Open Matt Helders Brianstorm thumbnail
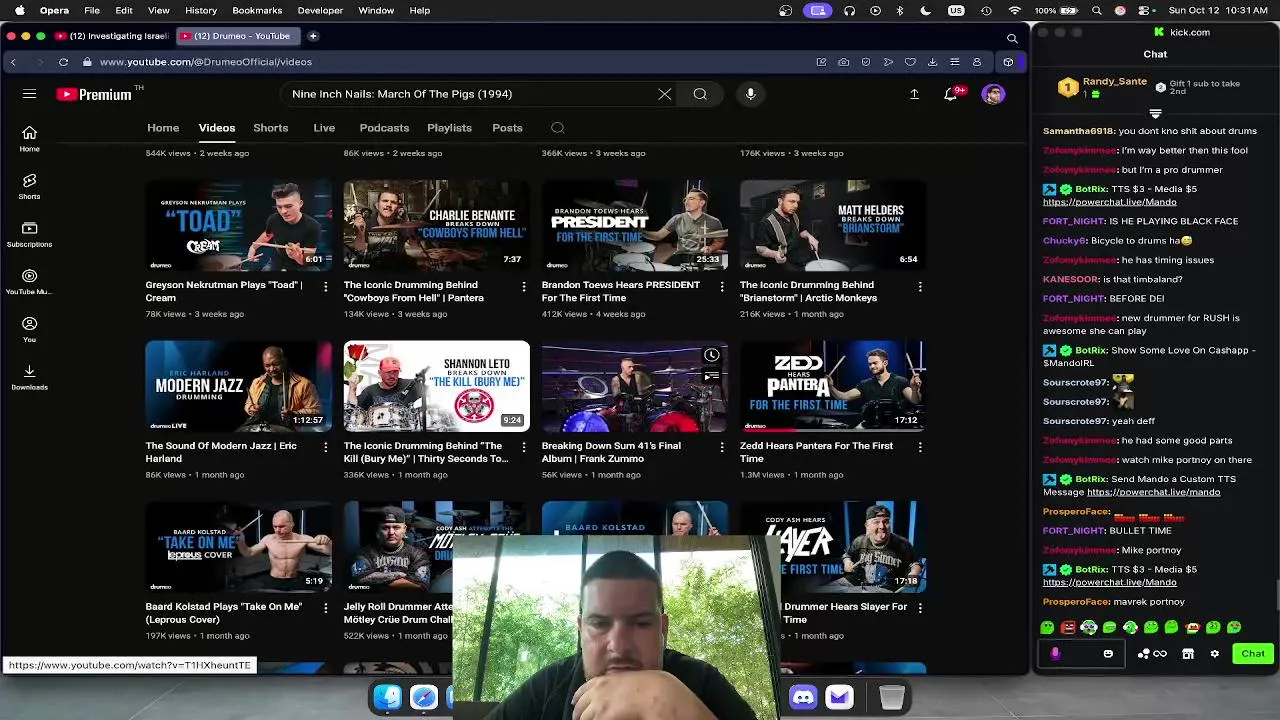 click(x=832, y=225)
